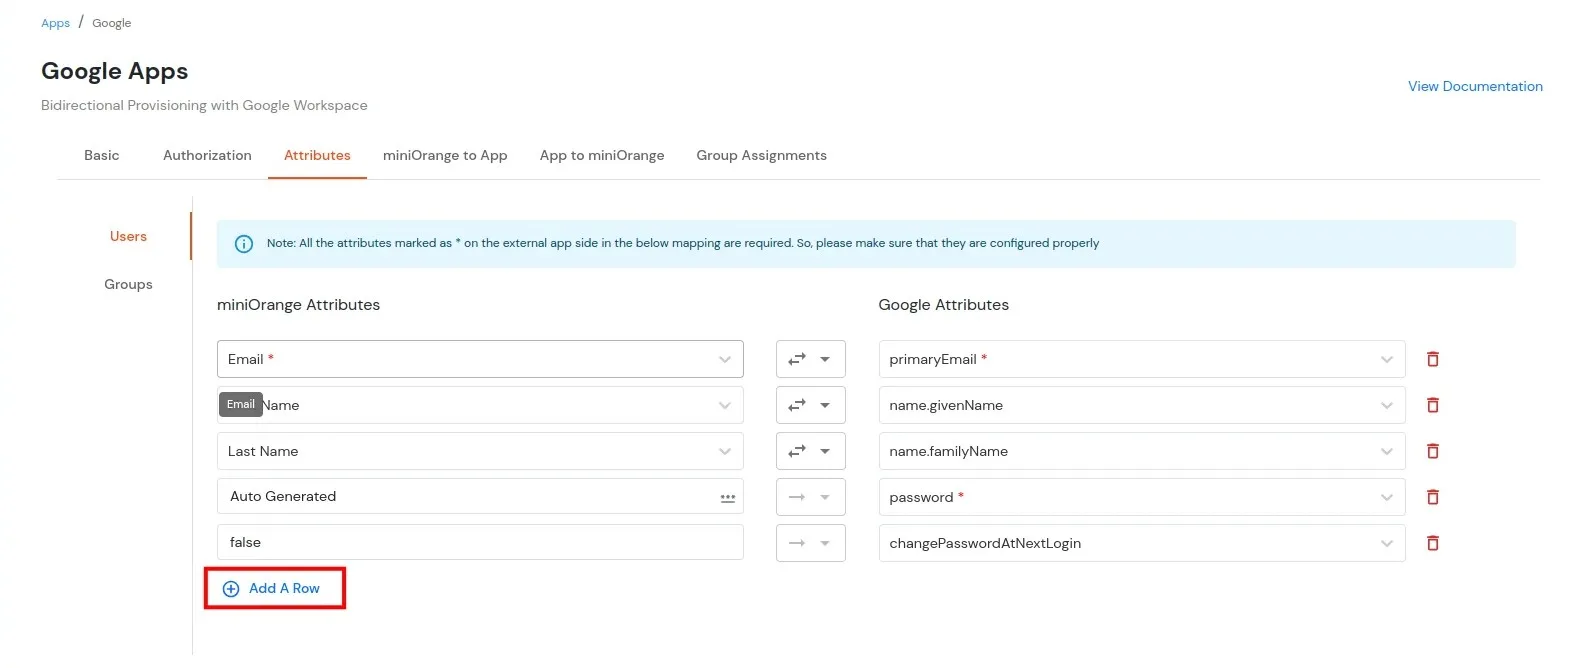This screenshot has height=668, width=1570.
Task: Open the App to miniOrange tab
Action: (602, 155)
